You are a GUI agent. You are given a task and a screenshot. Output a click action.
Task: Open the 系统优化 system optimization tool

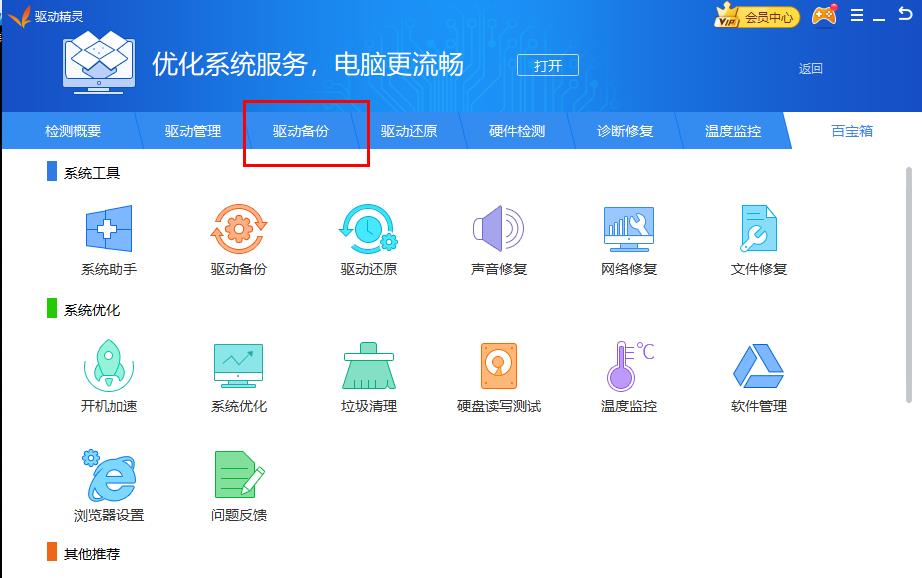(238, 375)
